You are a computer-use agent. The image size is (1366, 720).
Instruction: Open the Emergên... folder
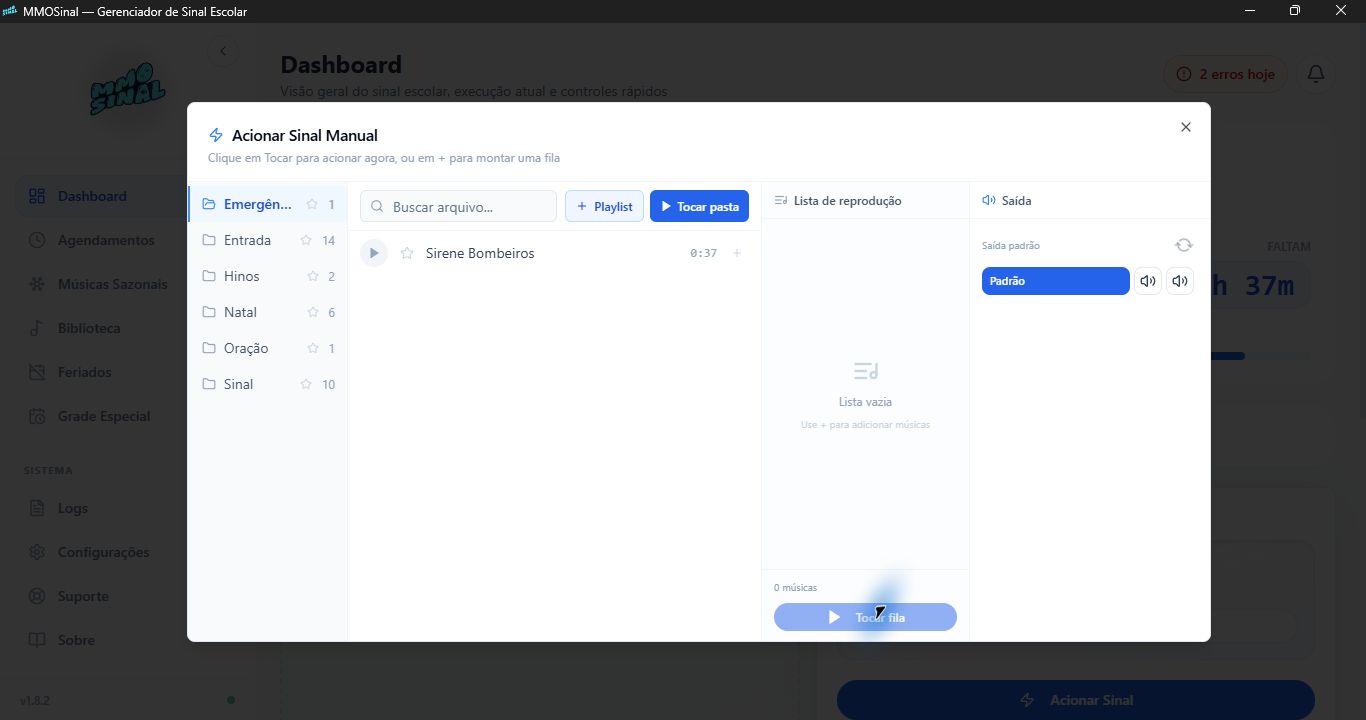click(x=267, y=204)
